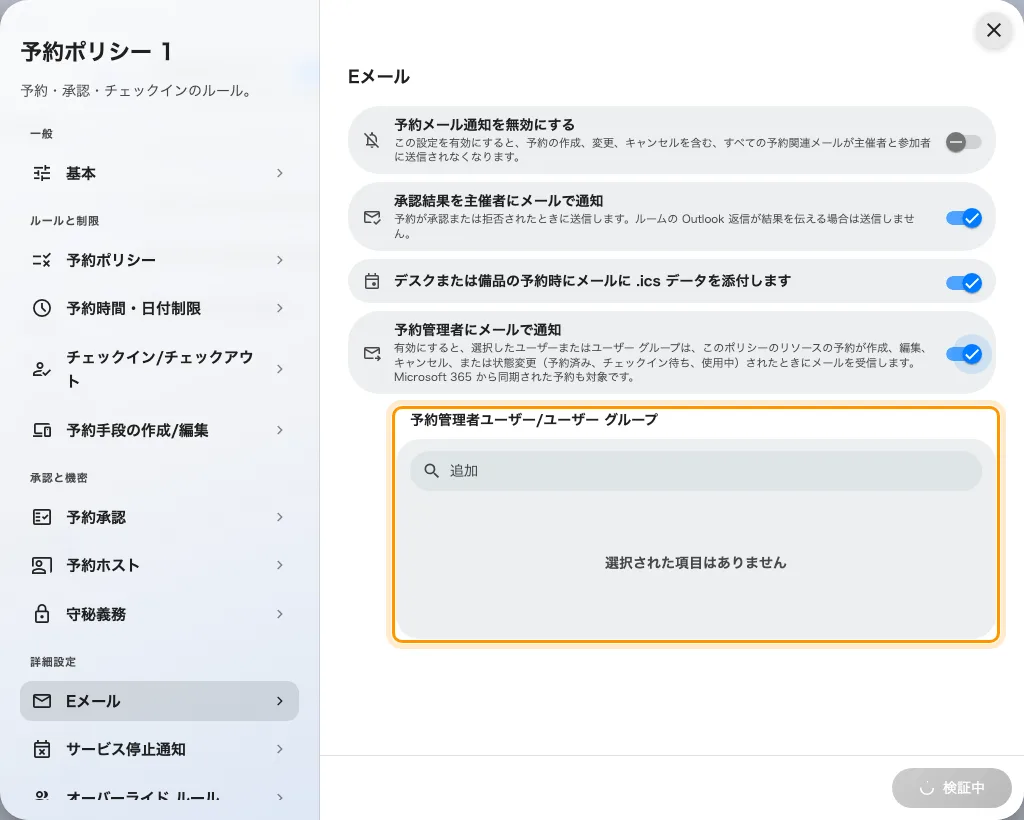Click the chevron beside サービス停止通知
This screenshot has width=1024, height=820.
[x=280, y=749]
